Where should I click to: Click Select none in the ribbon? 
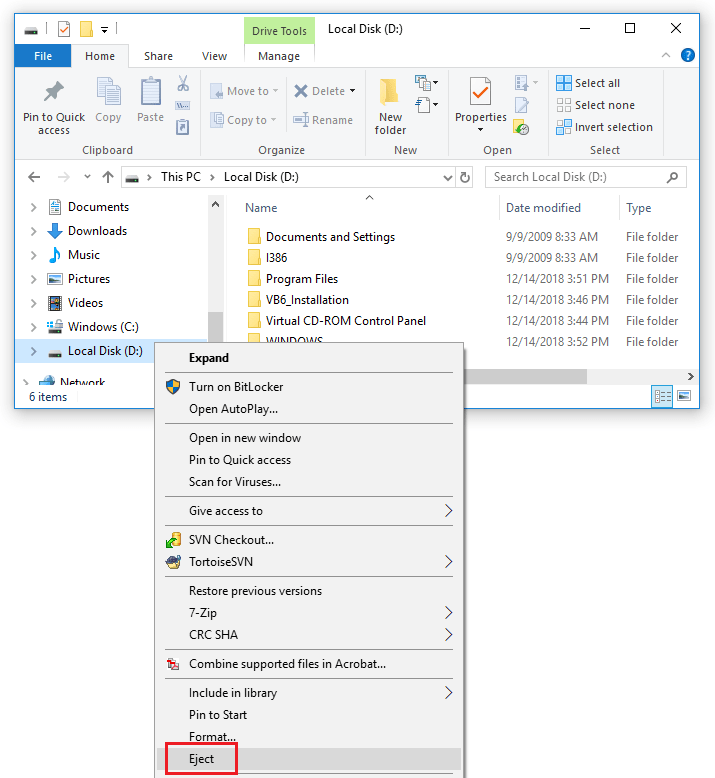tap(595, 105)
